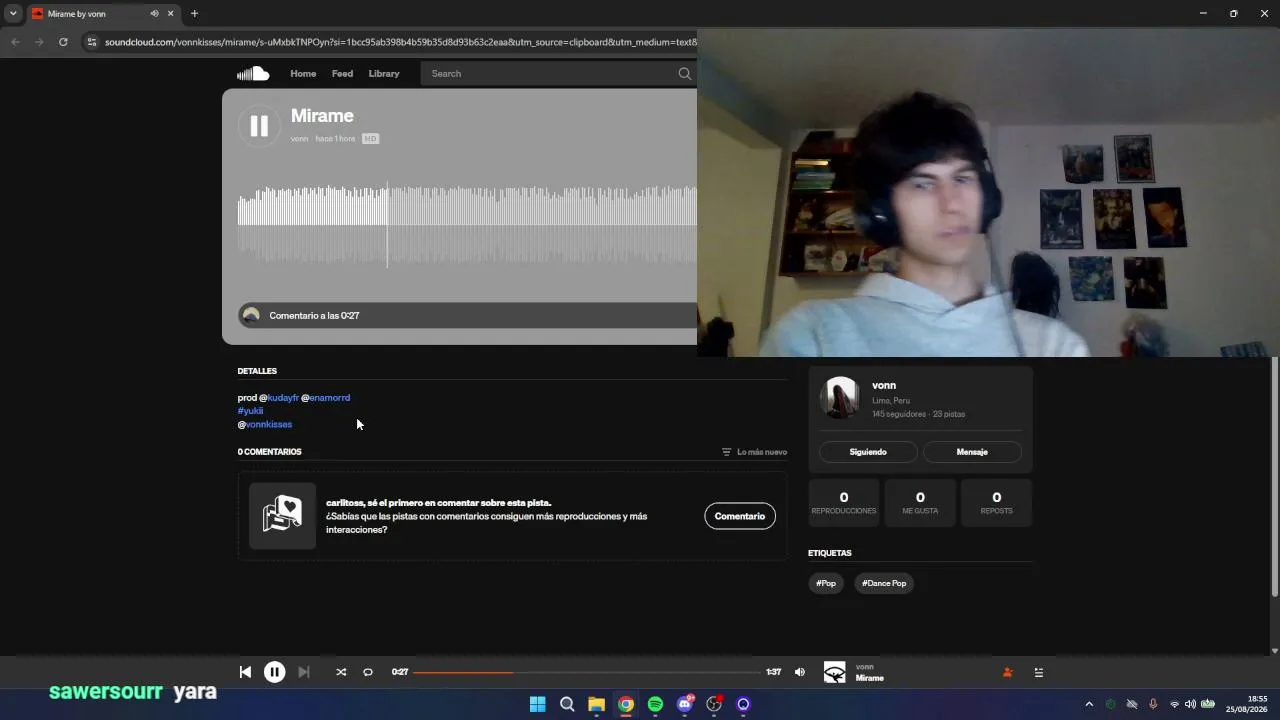
Task: Open the 'Lo más nuevo' comment sort dropdown
Action: click(755, 452)
